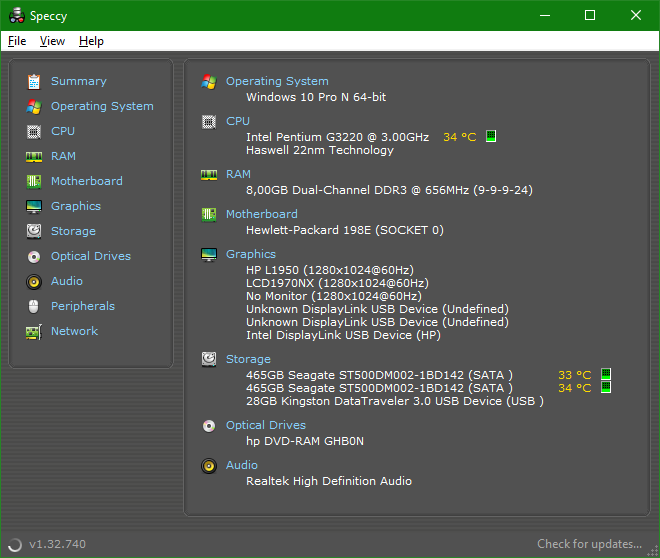This screenshot has height=558, width=660.
Task: Click the Summary clipboard icon in sidebar
Action: (x=34, y=82)
